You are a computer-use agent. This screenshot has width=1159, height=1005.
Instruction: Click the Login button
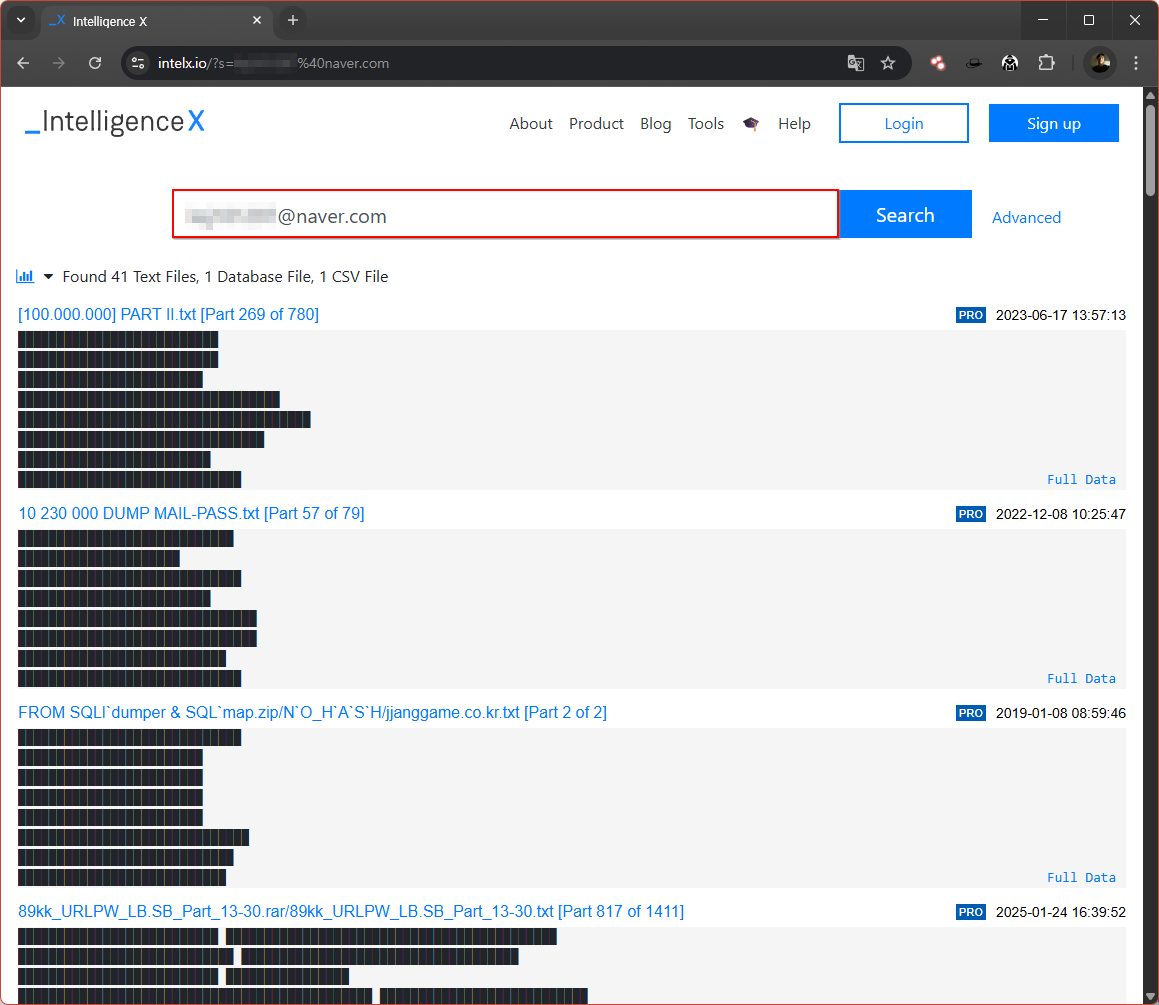(x=903, y=123)
